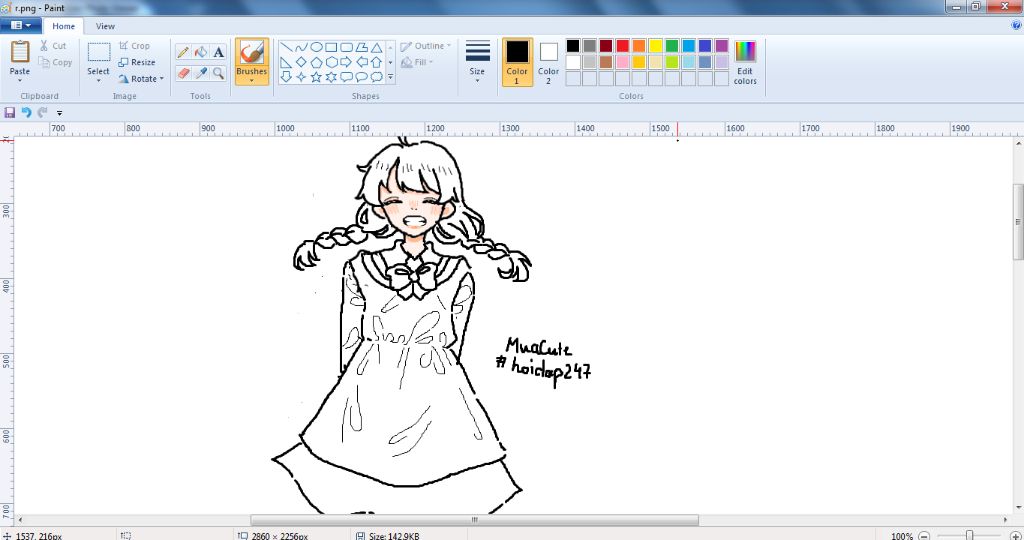Pick the yellow color swatch
Viewport: 1024px width, 540px height.
tap(656, 46)
